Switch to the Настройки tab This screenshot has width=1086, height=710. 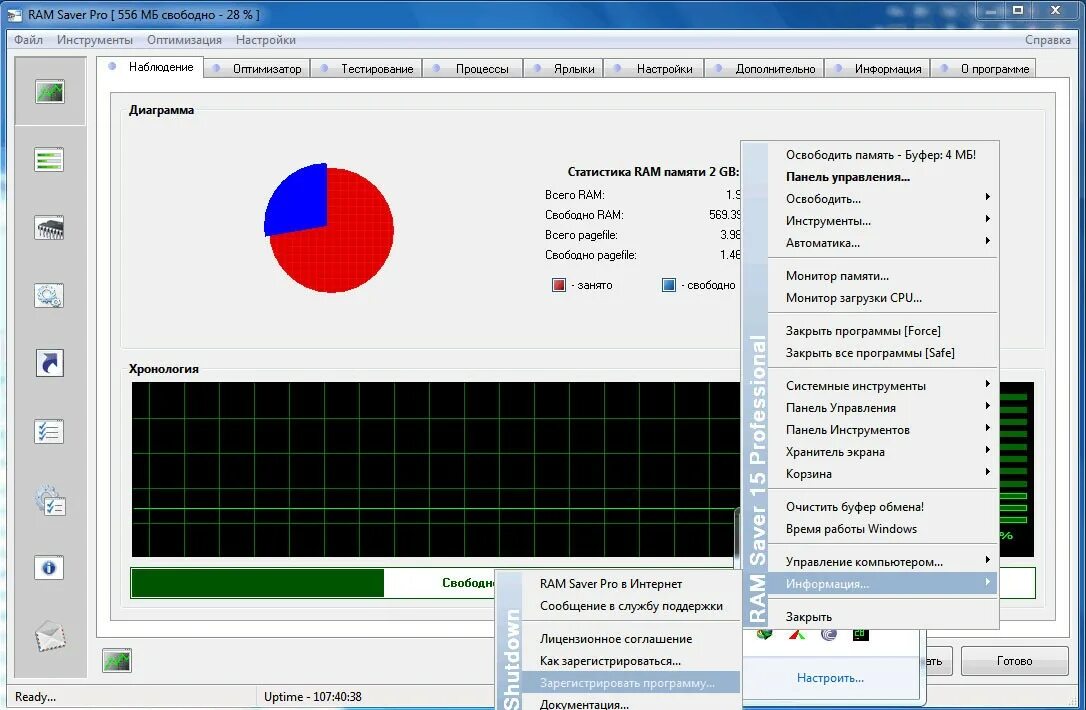point(655,69)
